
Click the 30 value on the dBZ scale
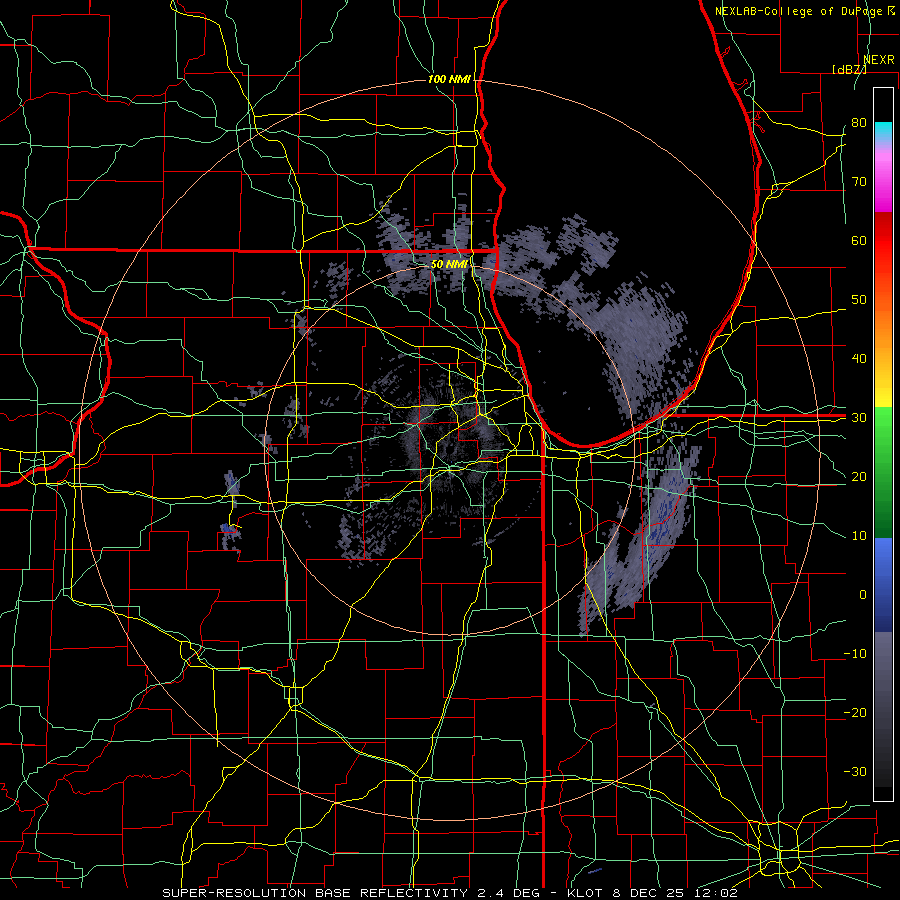(x=859, y=418)
